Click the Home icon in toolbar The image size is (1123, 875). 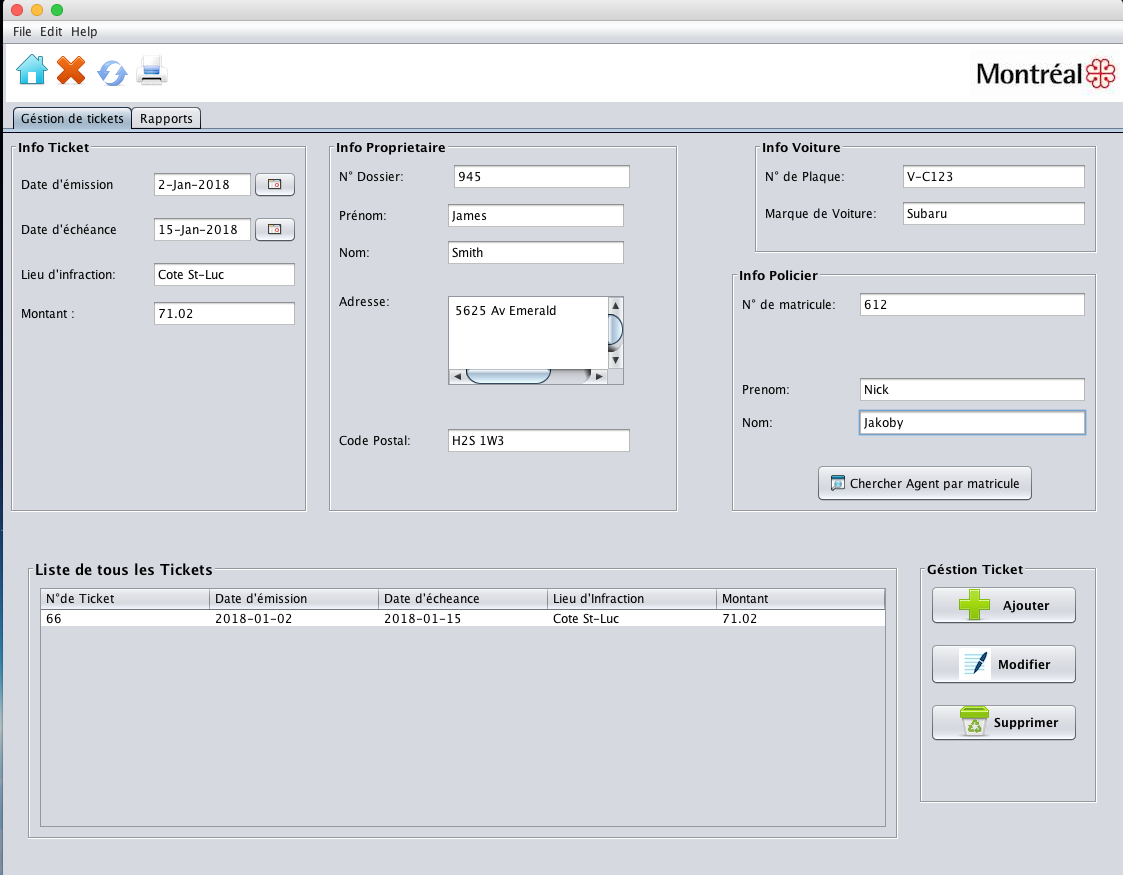[32, 70]
